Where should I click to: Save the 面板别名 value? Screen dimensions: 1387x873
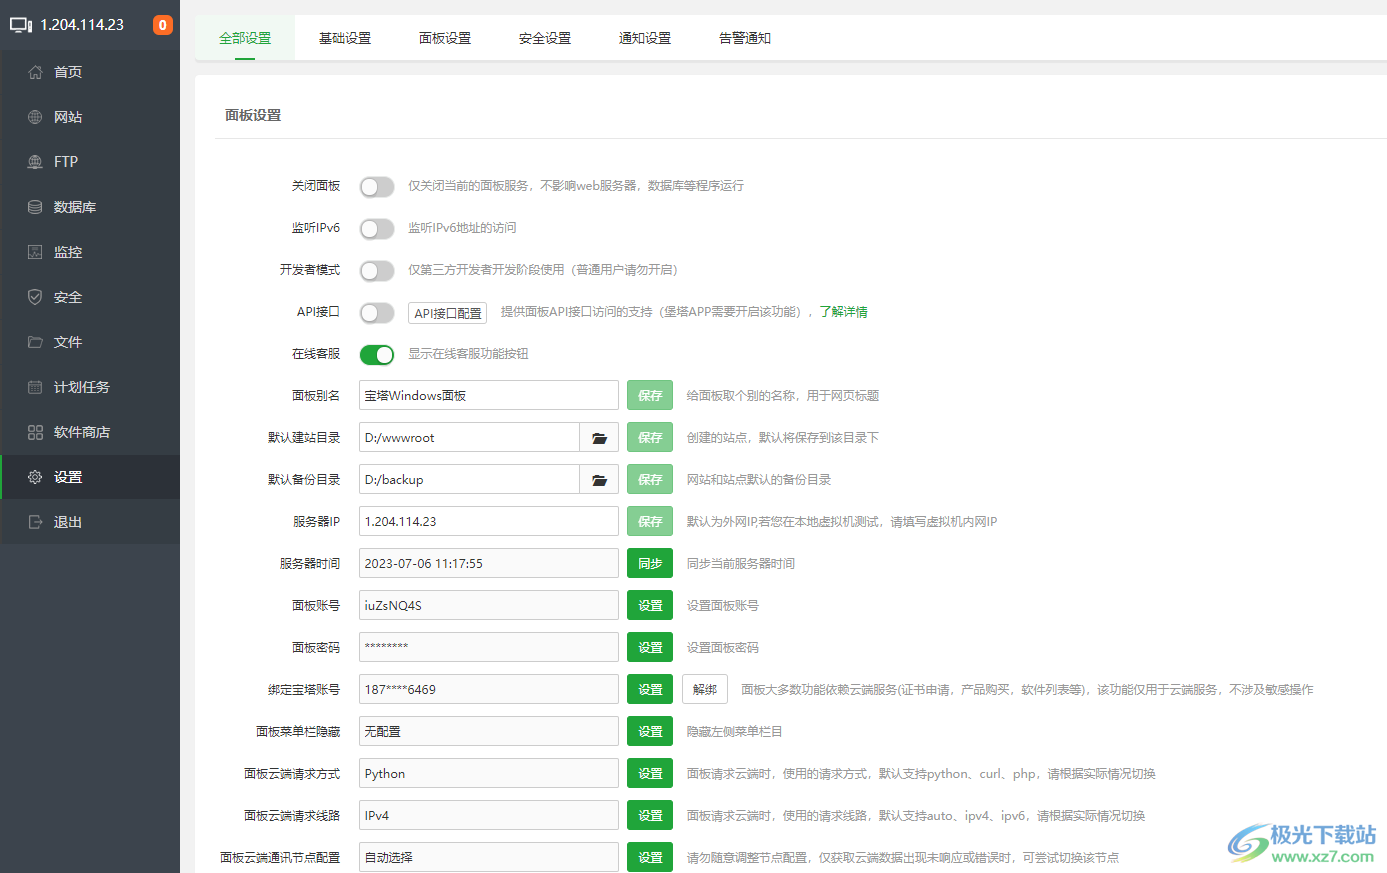click(x=650, y=396)
